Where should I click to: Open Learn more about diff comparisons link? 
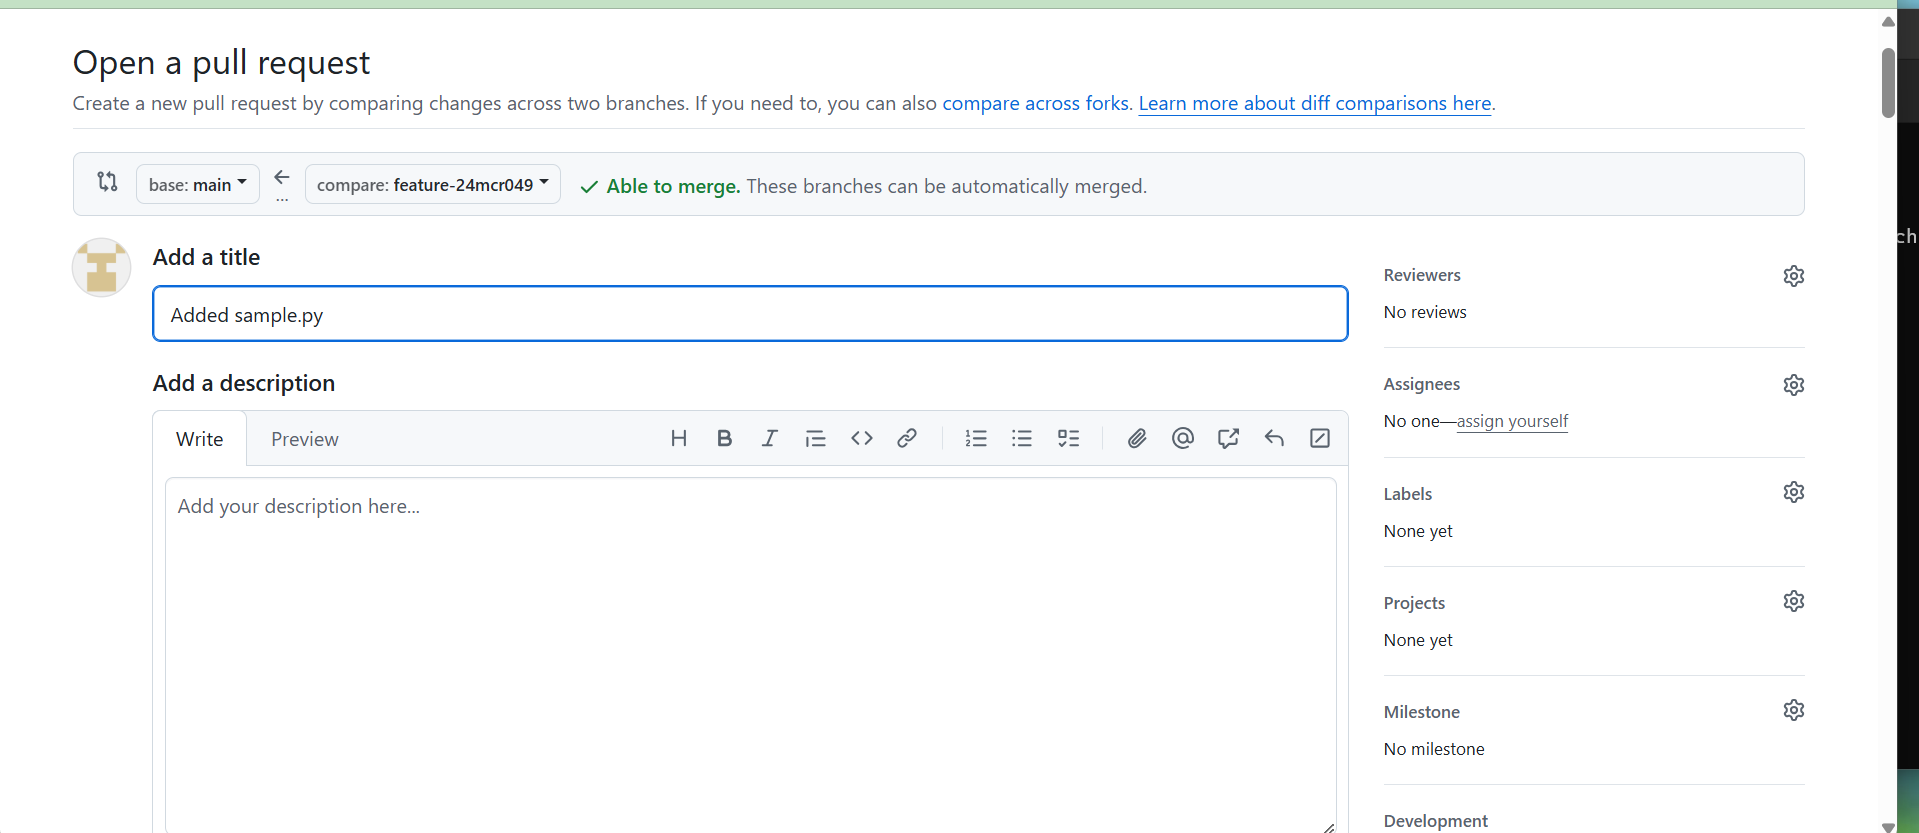[x=1315, y=103]
